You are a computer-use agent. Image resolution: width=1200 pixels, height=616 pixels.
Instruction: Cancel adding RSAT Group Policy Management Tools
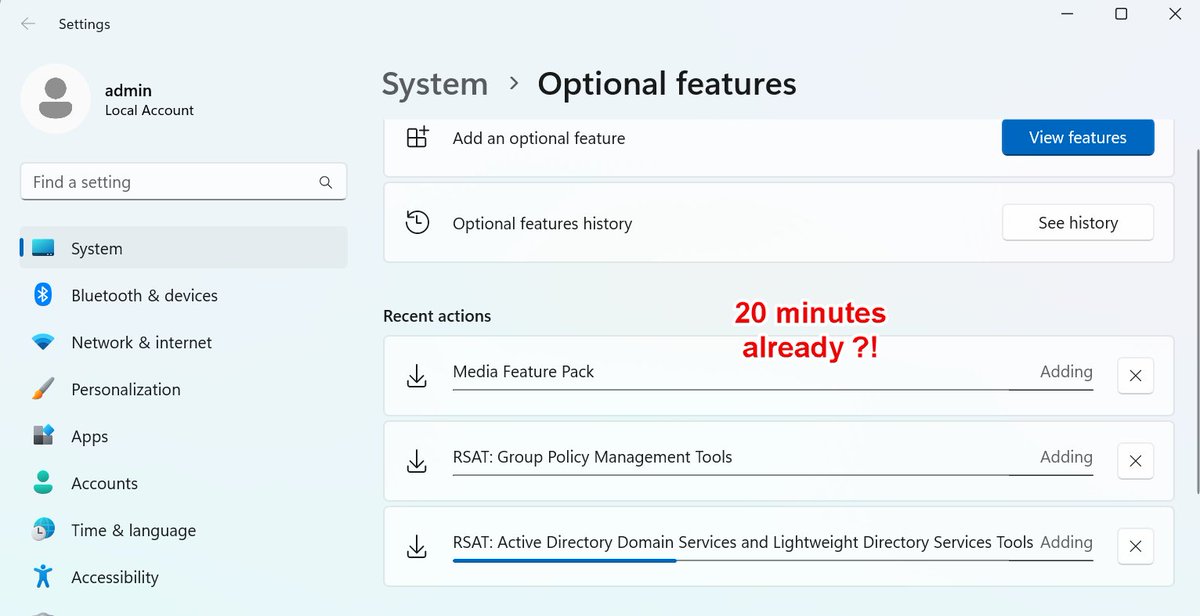[x=1136, y=461]
